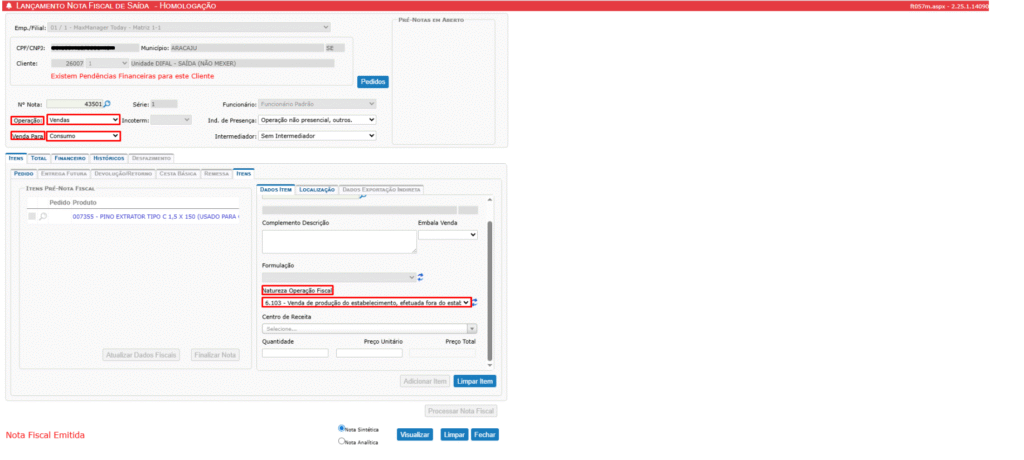1024x460 pixels.
Task: Open the Localização tab
Action: click(x=316, y=189)
